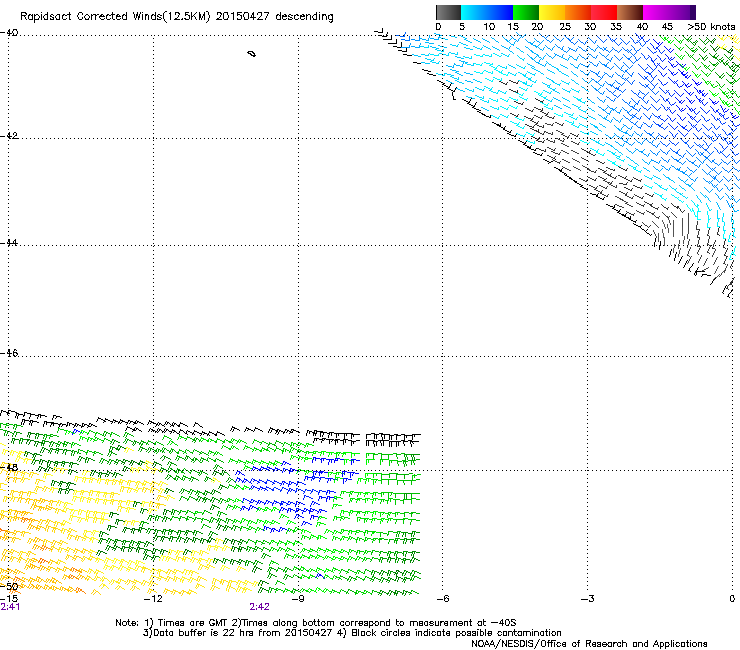Click the cyan 5-10 knots legend swatch

(x=474, y=12)
